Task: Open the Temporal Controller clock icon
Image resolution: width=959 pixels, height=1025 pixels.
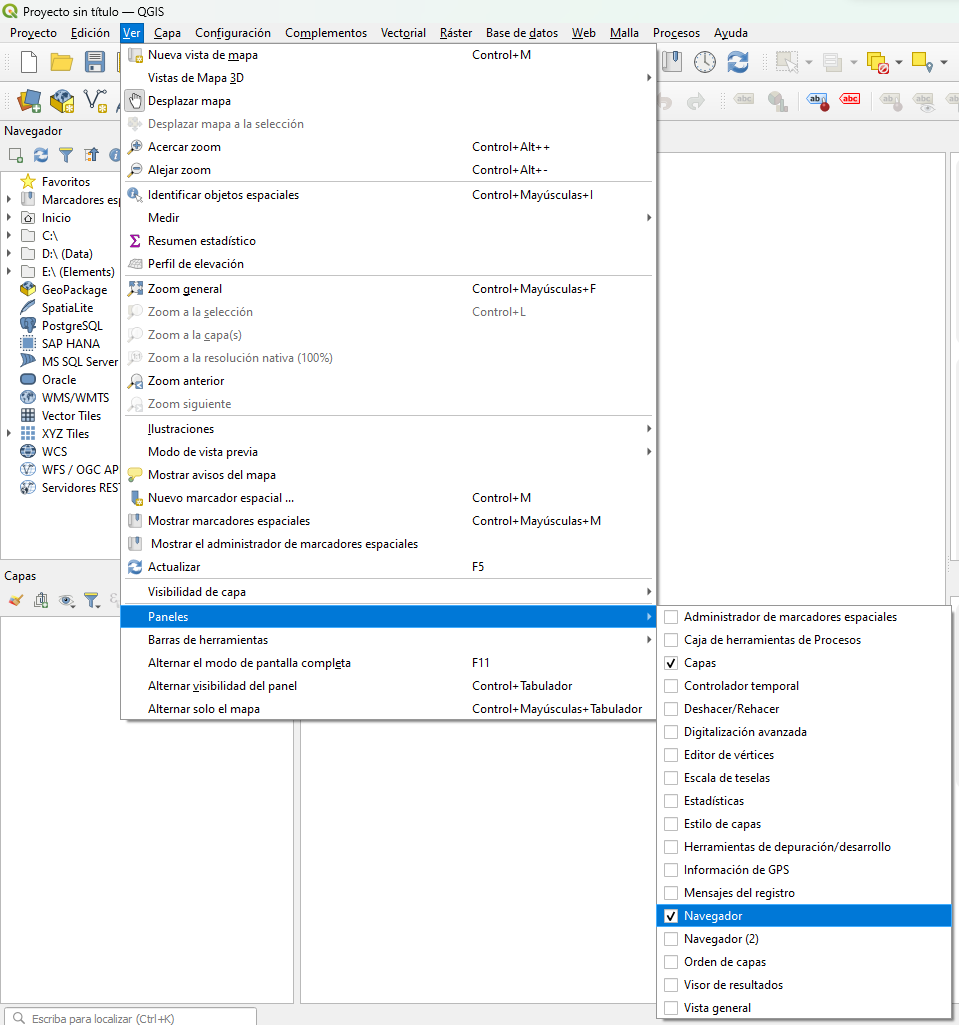Action: pos(705,62)
